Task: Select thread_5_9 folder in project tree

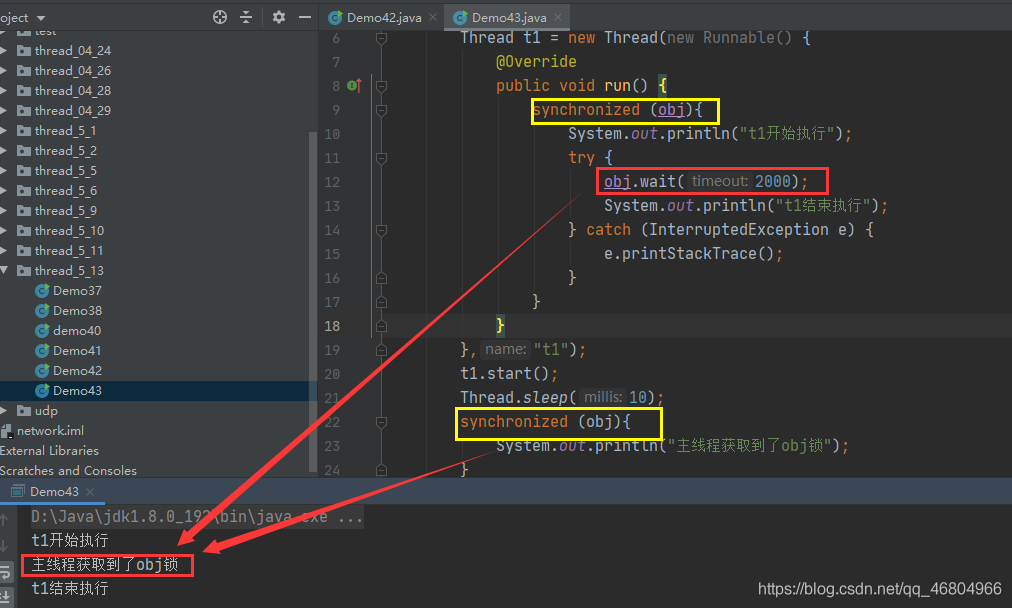Action: click(x=65, y=210)
